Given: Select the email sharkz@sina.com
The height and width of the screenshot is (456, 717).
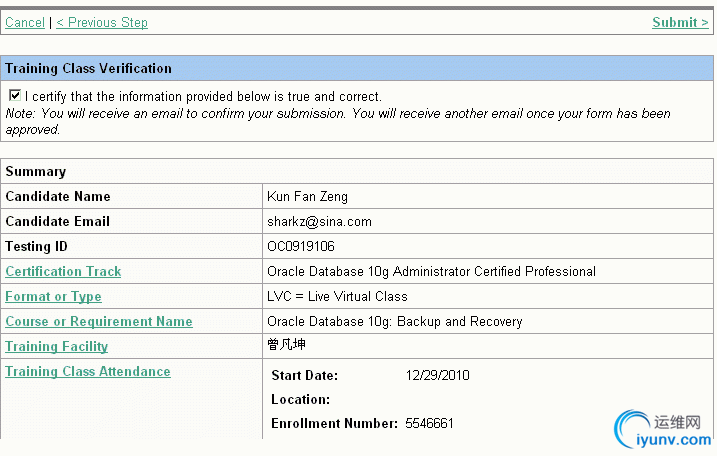Looking at the screenshot, I should click(319, 222).
